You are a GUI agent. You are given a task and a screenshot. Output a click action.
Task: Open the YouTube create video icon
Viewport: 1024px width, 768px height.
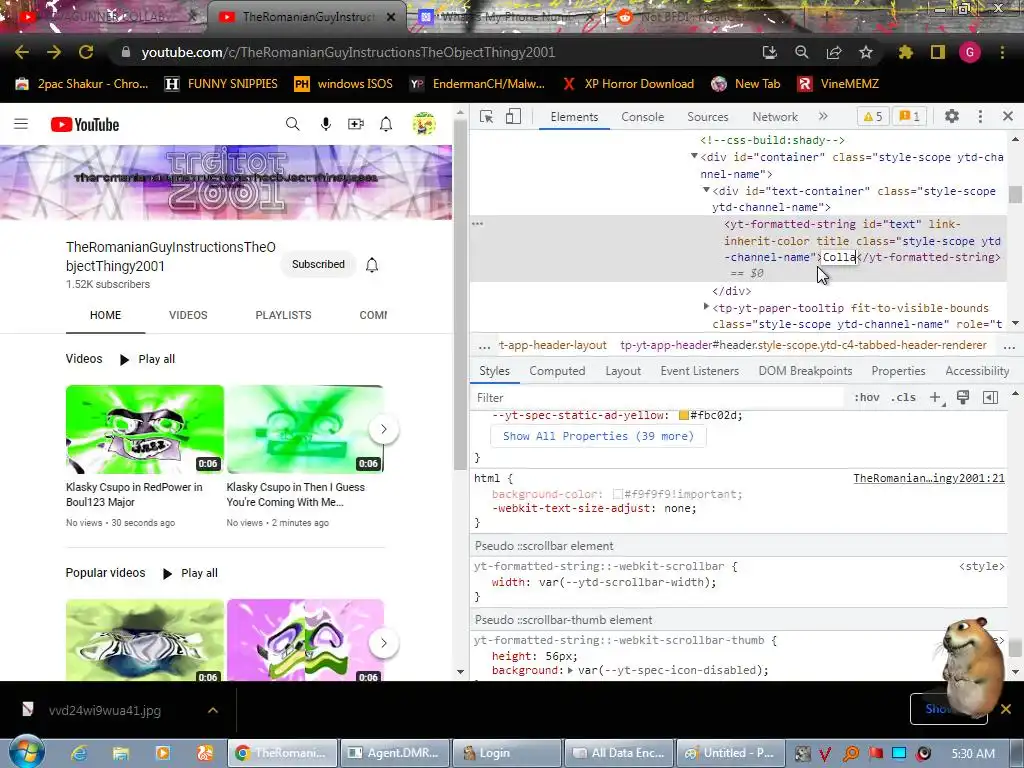(x=356, y=124)
